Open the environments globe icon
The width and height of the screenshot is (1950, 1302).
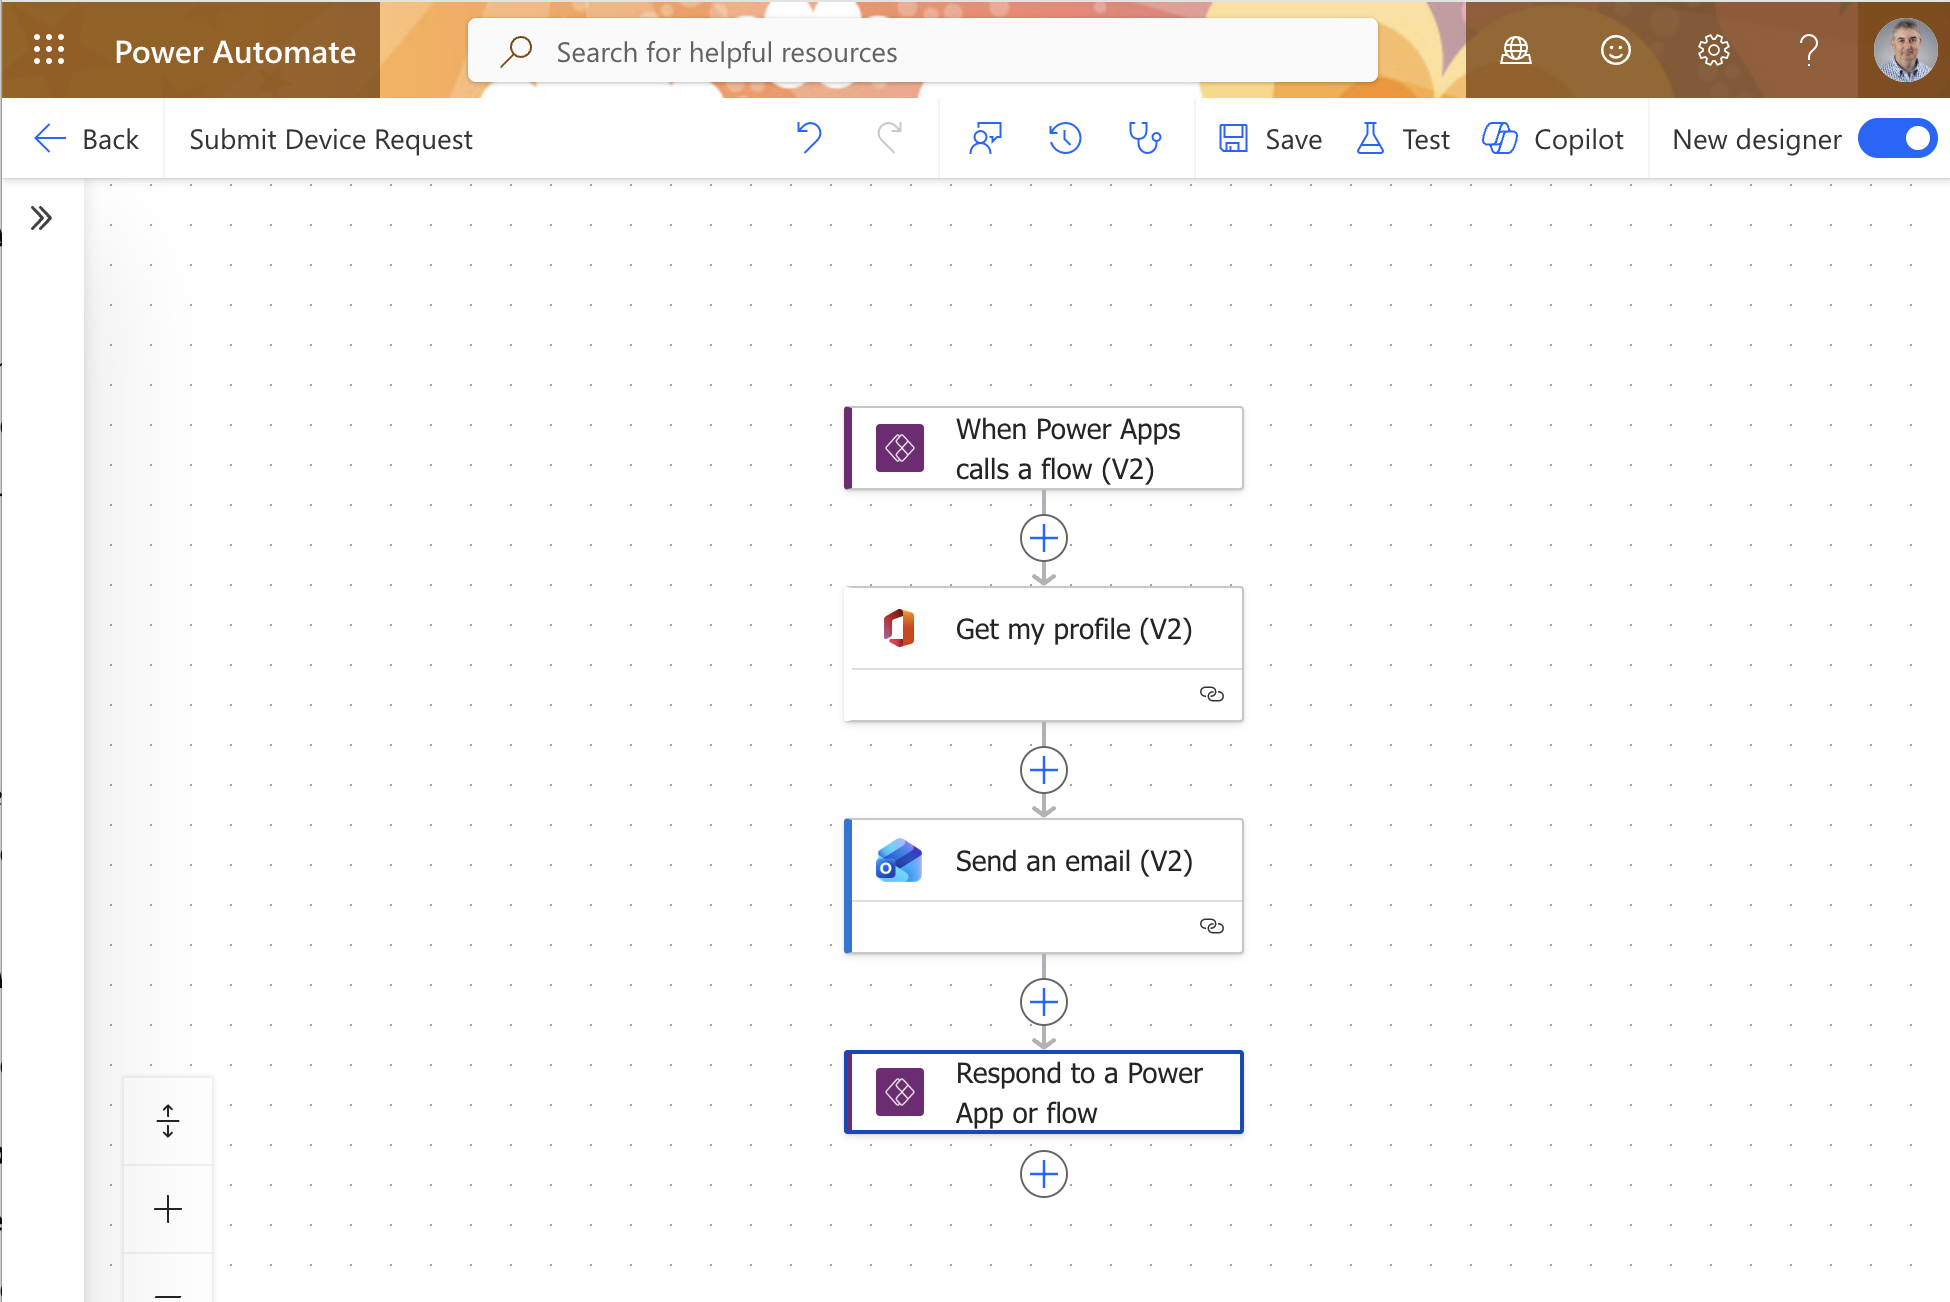pos(1515,50)
